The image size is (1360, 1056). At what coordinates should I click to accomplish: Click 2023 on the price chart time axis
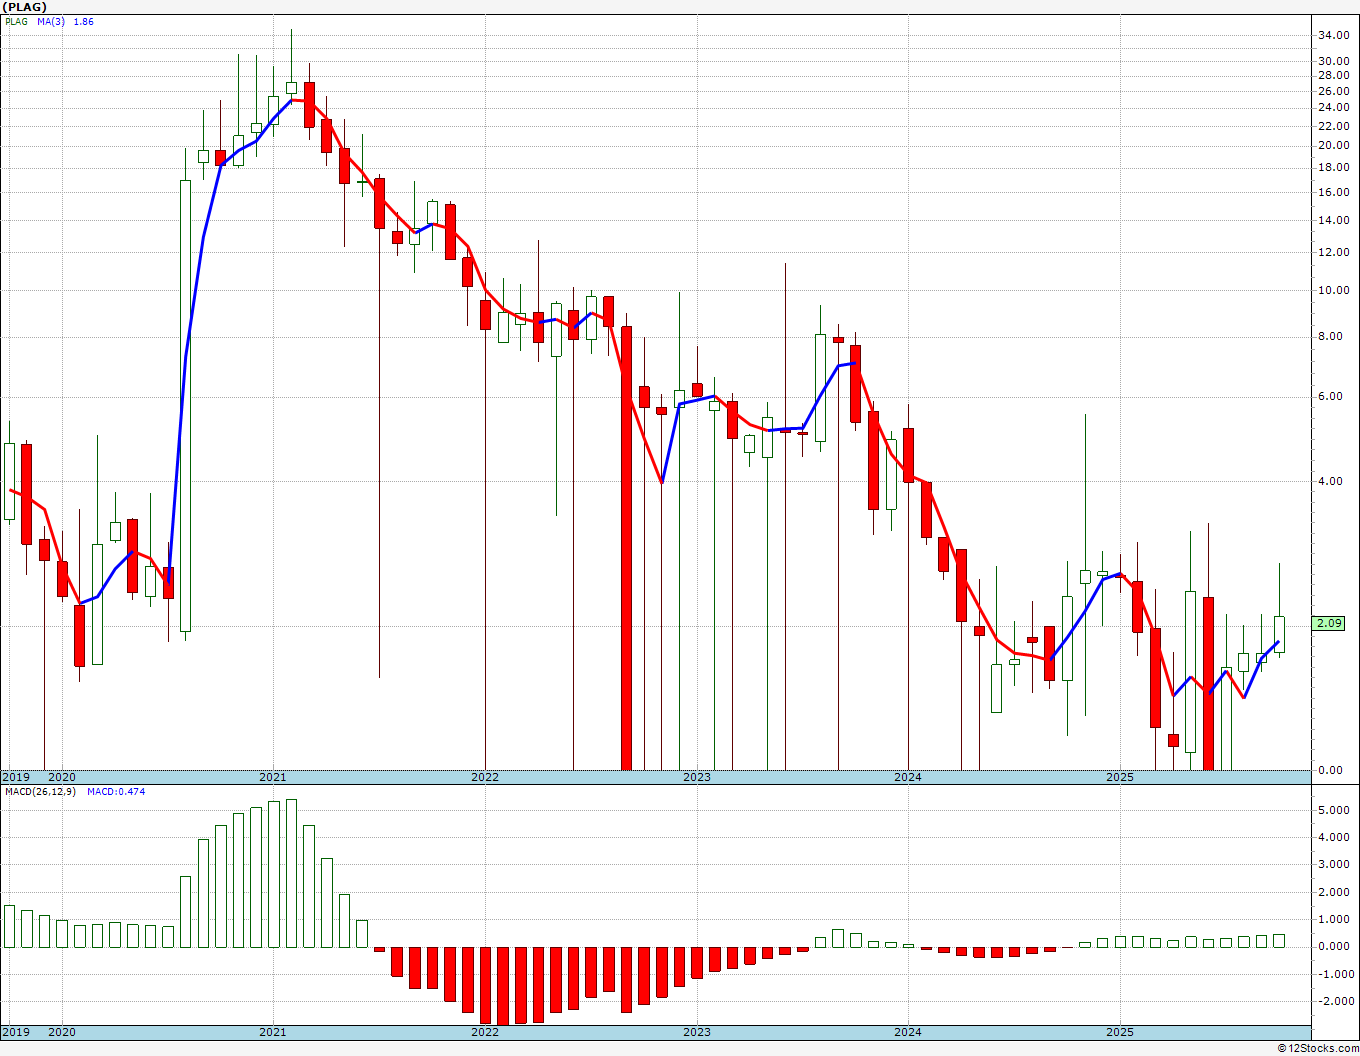[x=697, y=777]
